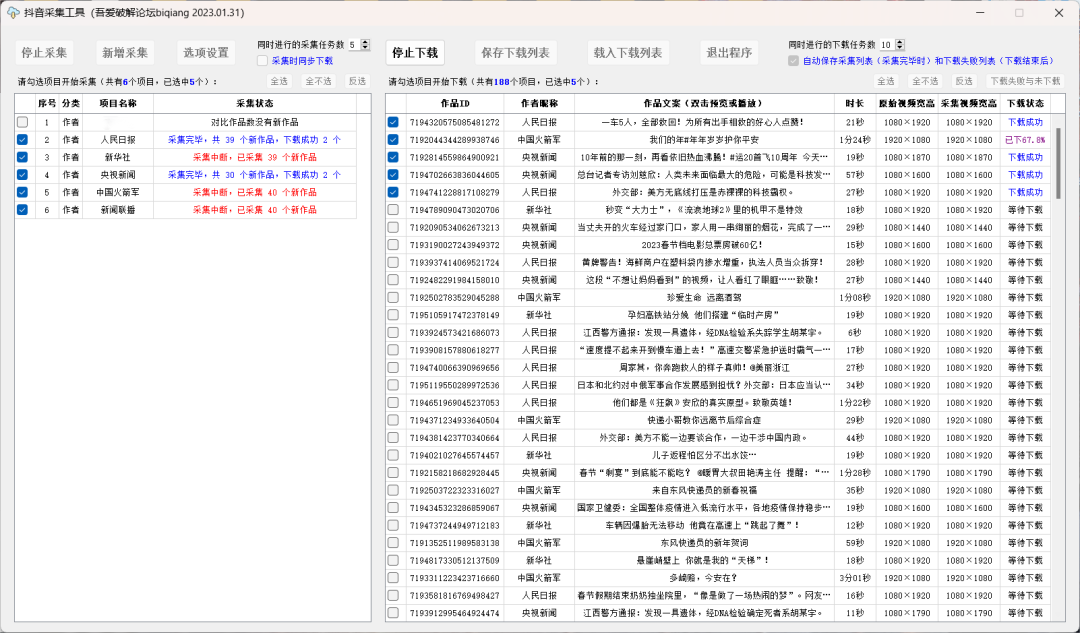
Task: Increase the concurrent collection task count stepper
Action: point(365,42)
